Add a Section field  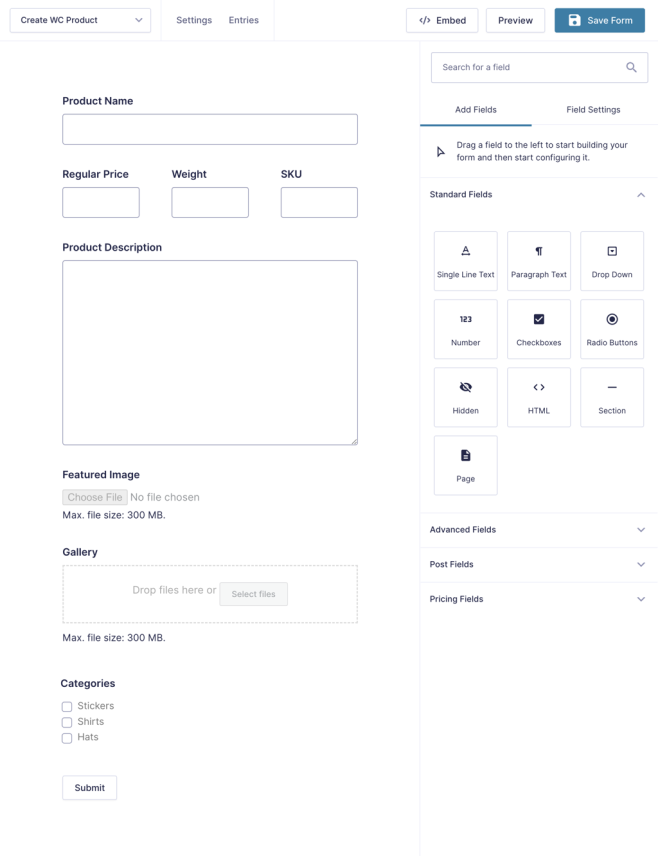612,397
